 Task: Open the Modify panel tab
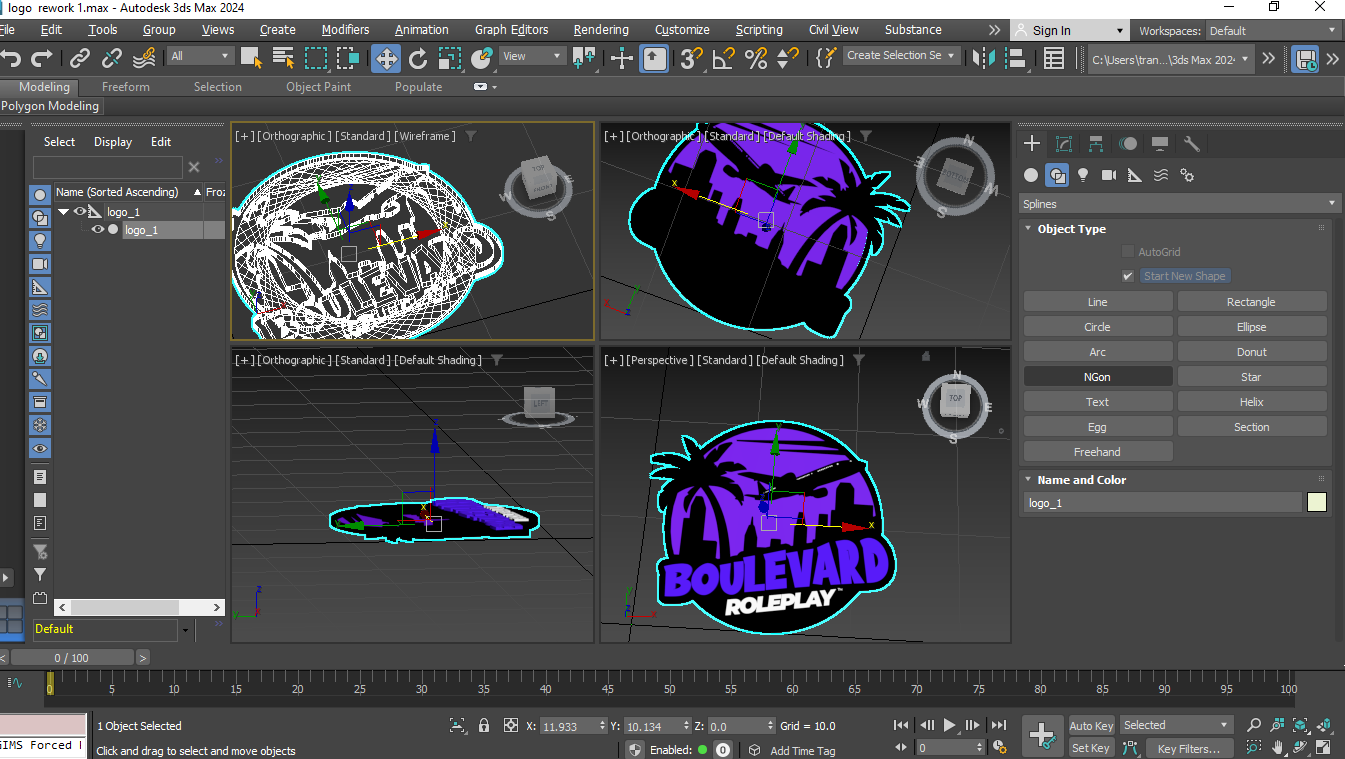tap(1064, 144)
